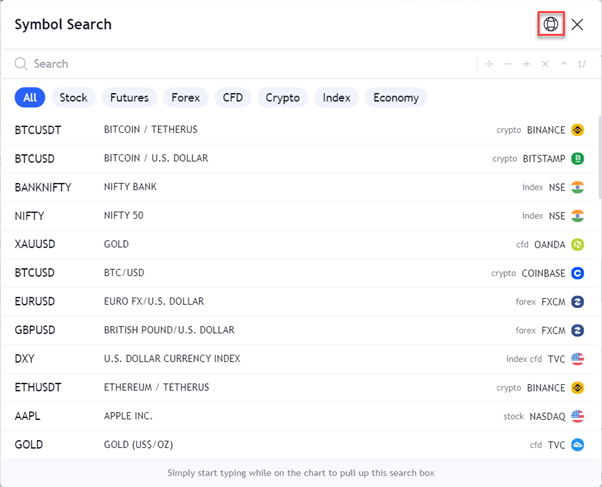Screen dimensions: 602x487
Task: Click the magnifier search icon
Action: pyautogui.click(x=21, y=64)
